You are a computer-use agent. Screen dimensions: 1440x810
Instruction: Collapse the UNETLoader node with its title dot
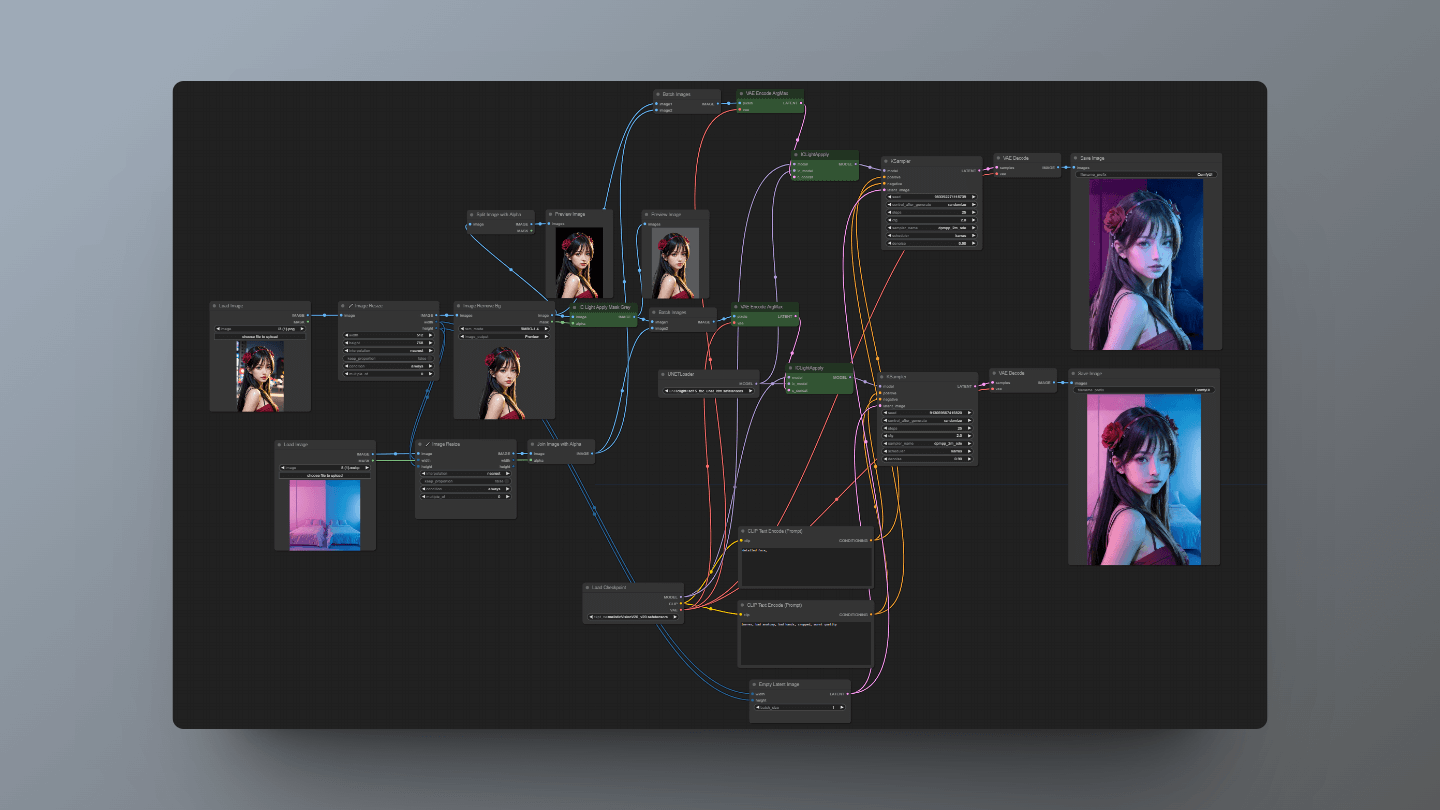click(x=665, y=374)
